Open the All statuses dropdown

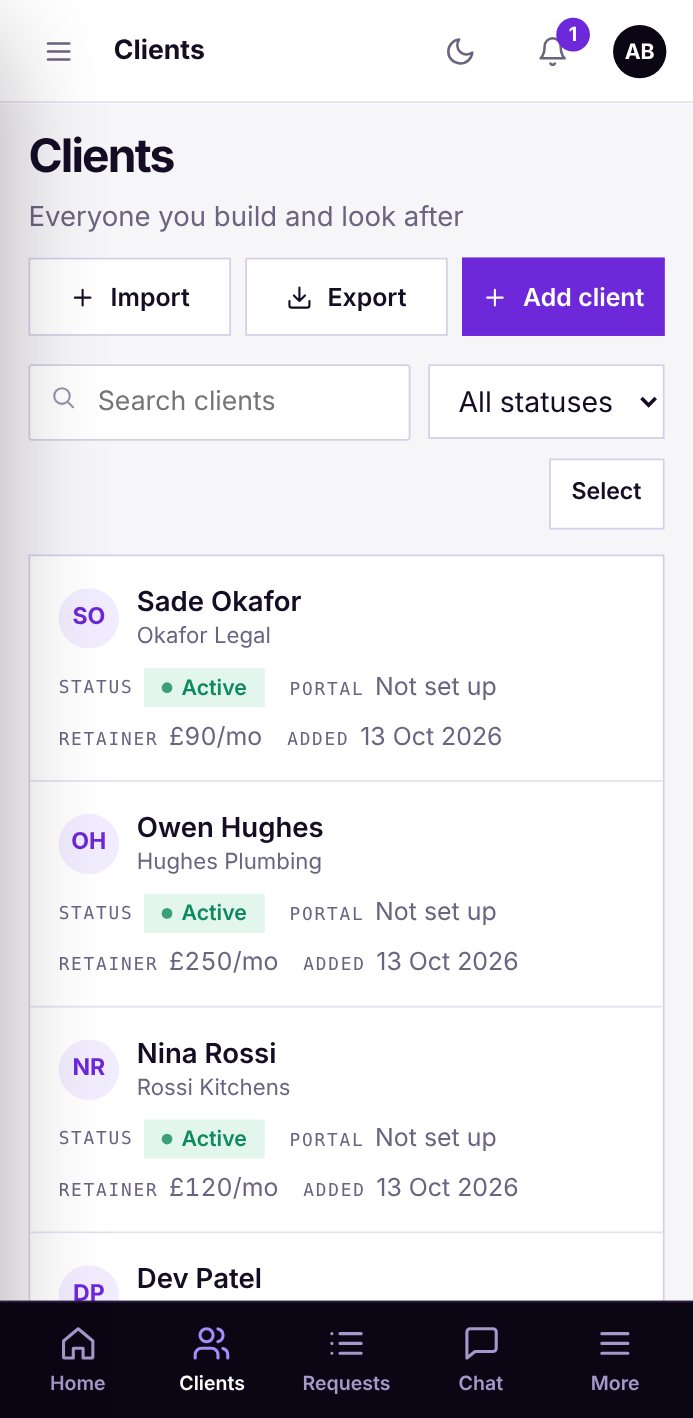coord(546,401)
